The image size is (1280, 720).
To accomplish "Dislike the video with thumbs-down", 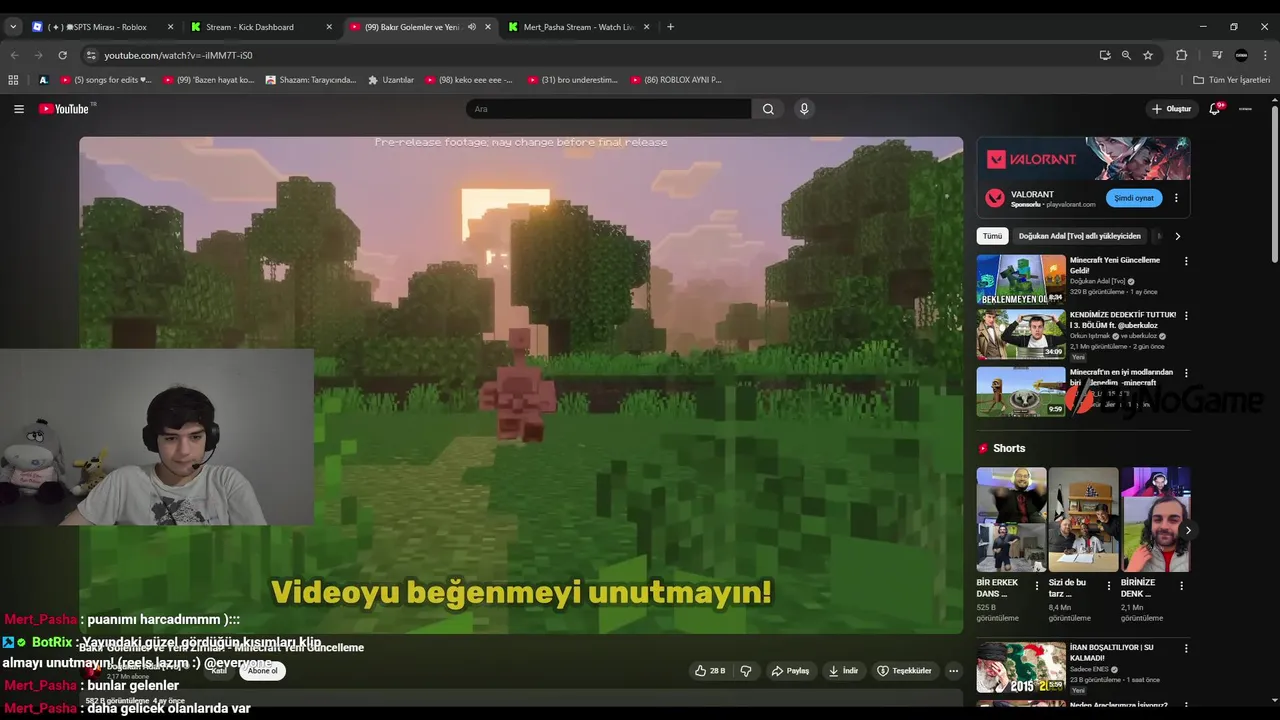I will pos(746,671).
